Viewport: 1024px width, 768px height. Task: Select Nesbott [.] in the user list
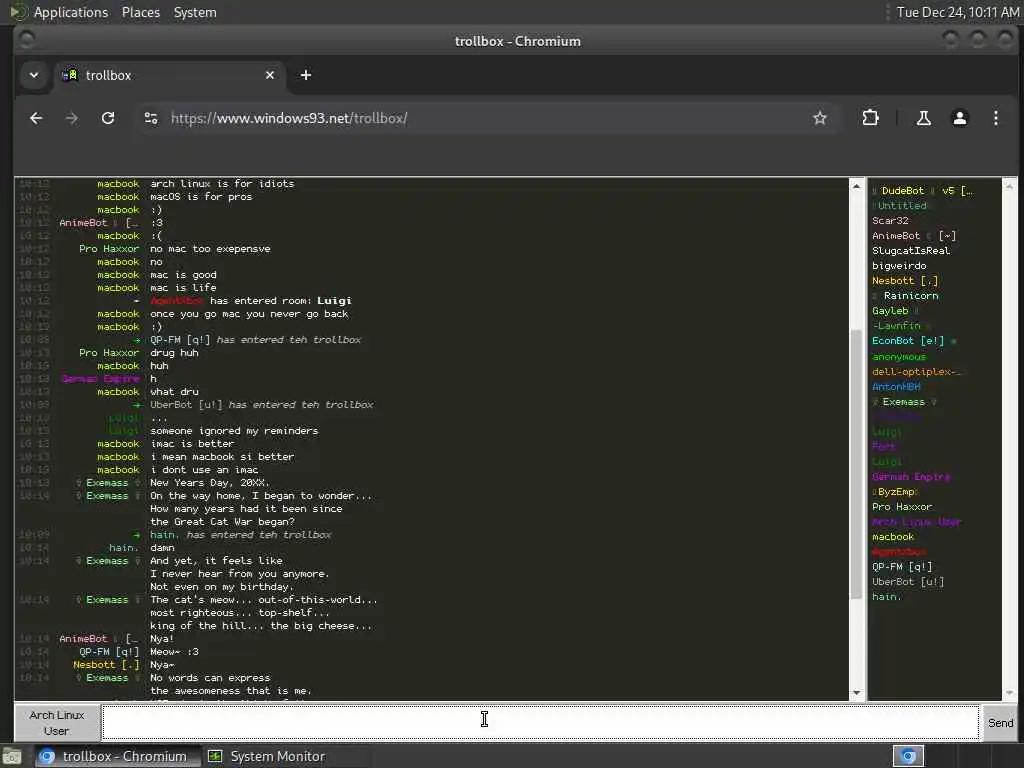[x=905, y=281]
